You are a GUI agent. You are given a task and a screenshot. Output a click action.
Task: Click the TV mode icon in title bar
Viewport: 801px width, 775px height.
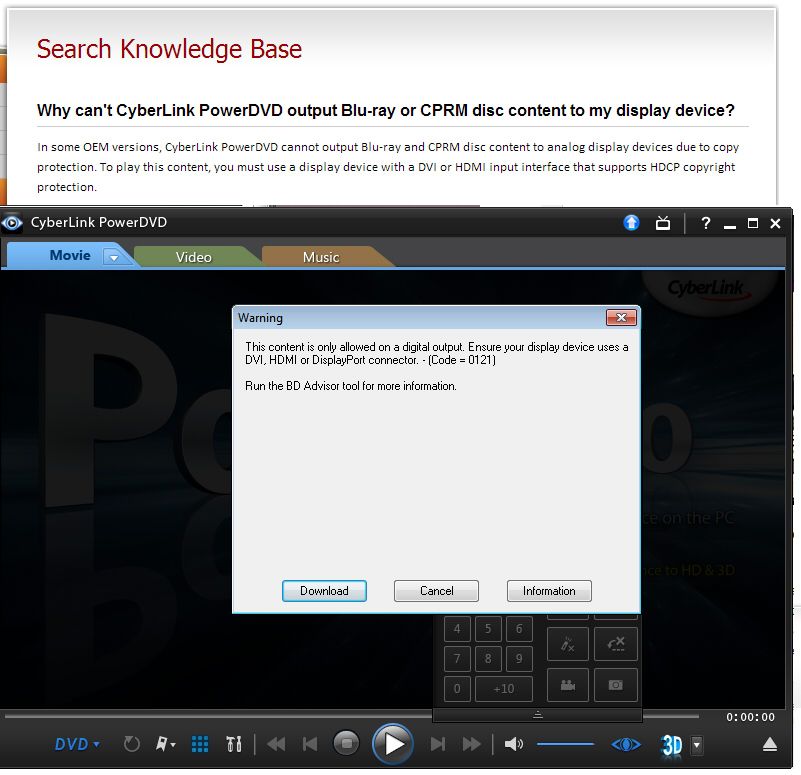click(663, 223)
